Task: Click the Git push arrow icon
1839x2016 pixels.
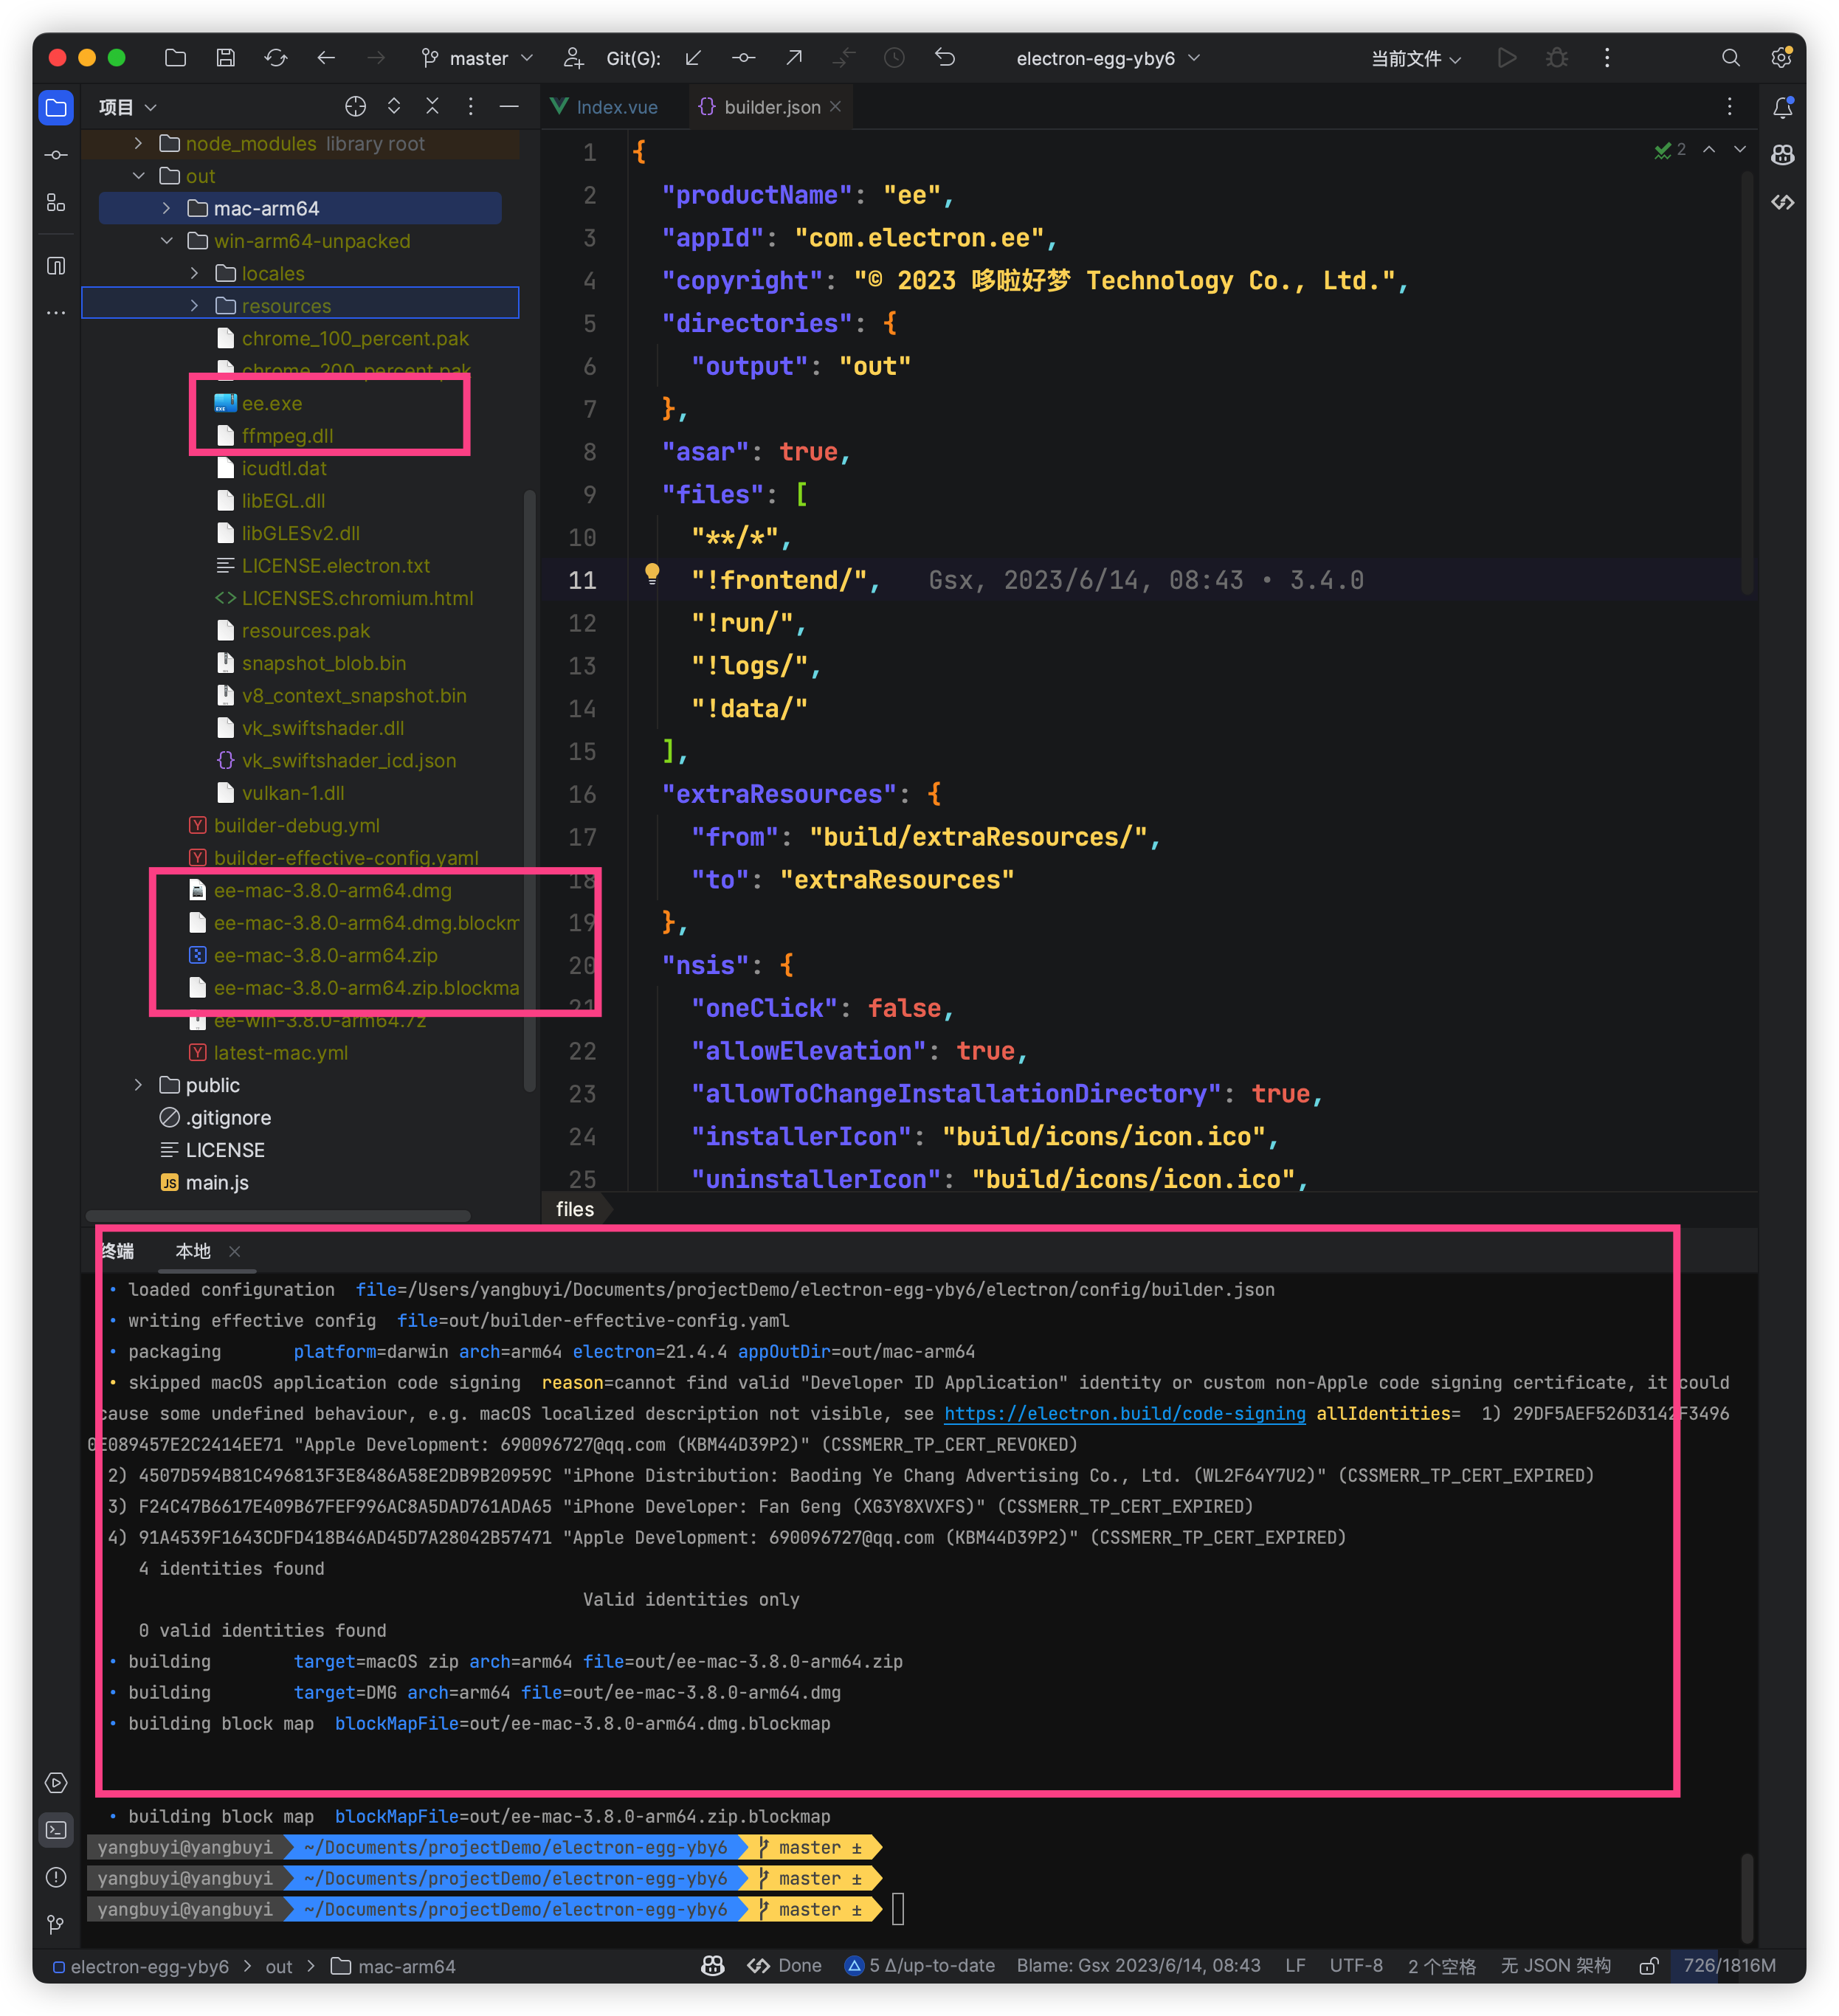Action: tap(794, 58)
